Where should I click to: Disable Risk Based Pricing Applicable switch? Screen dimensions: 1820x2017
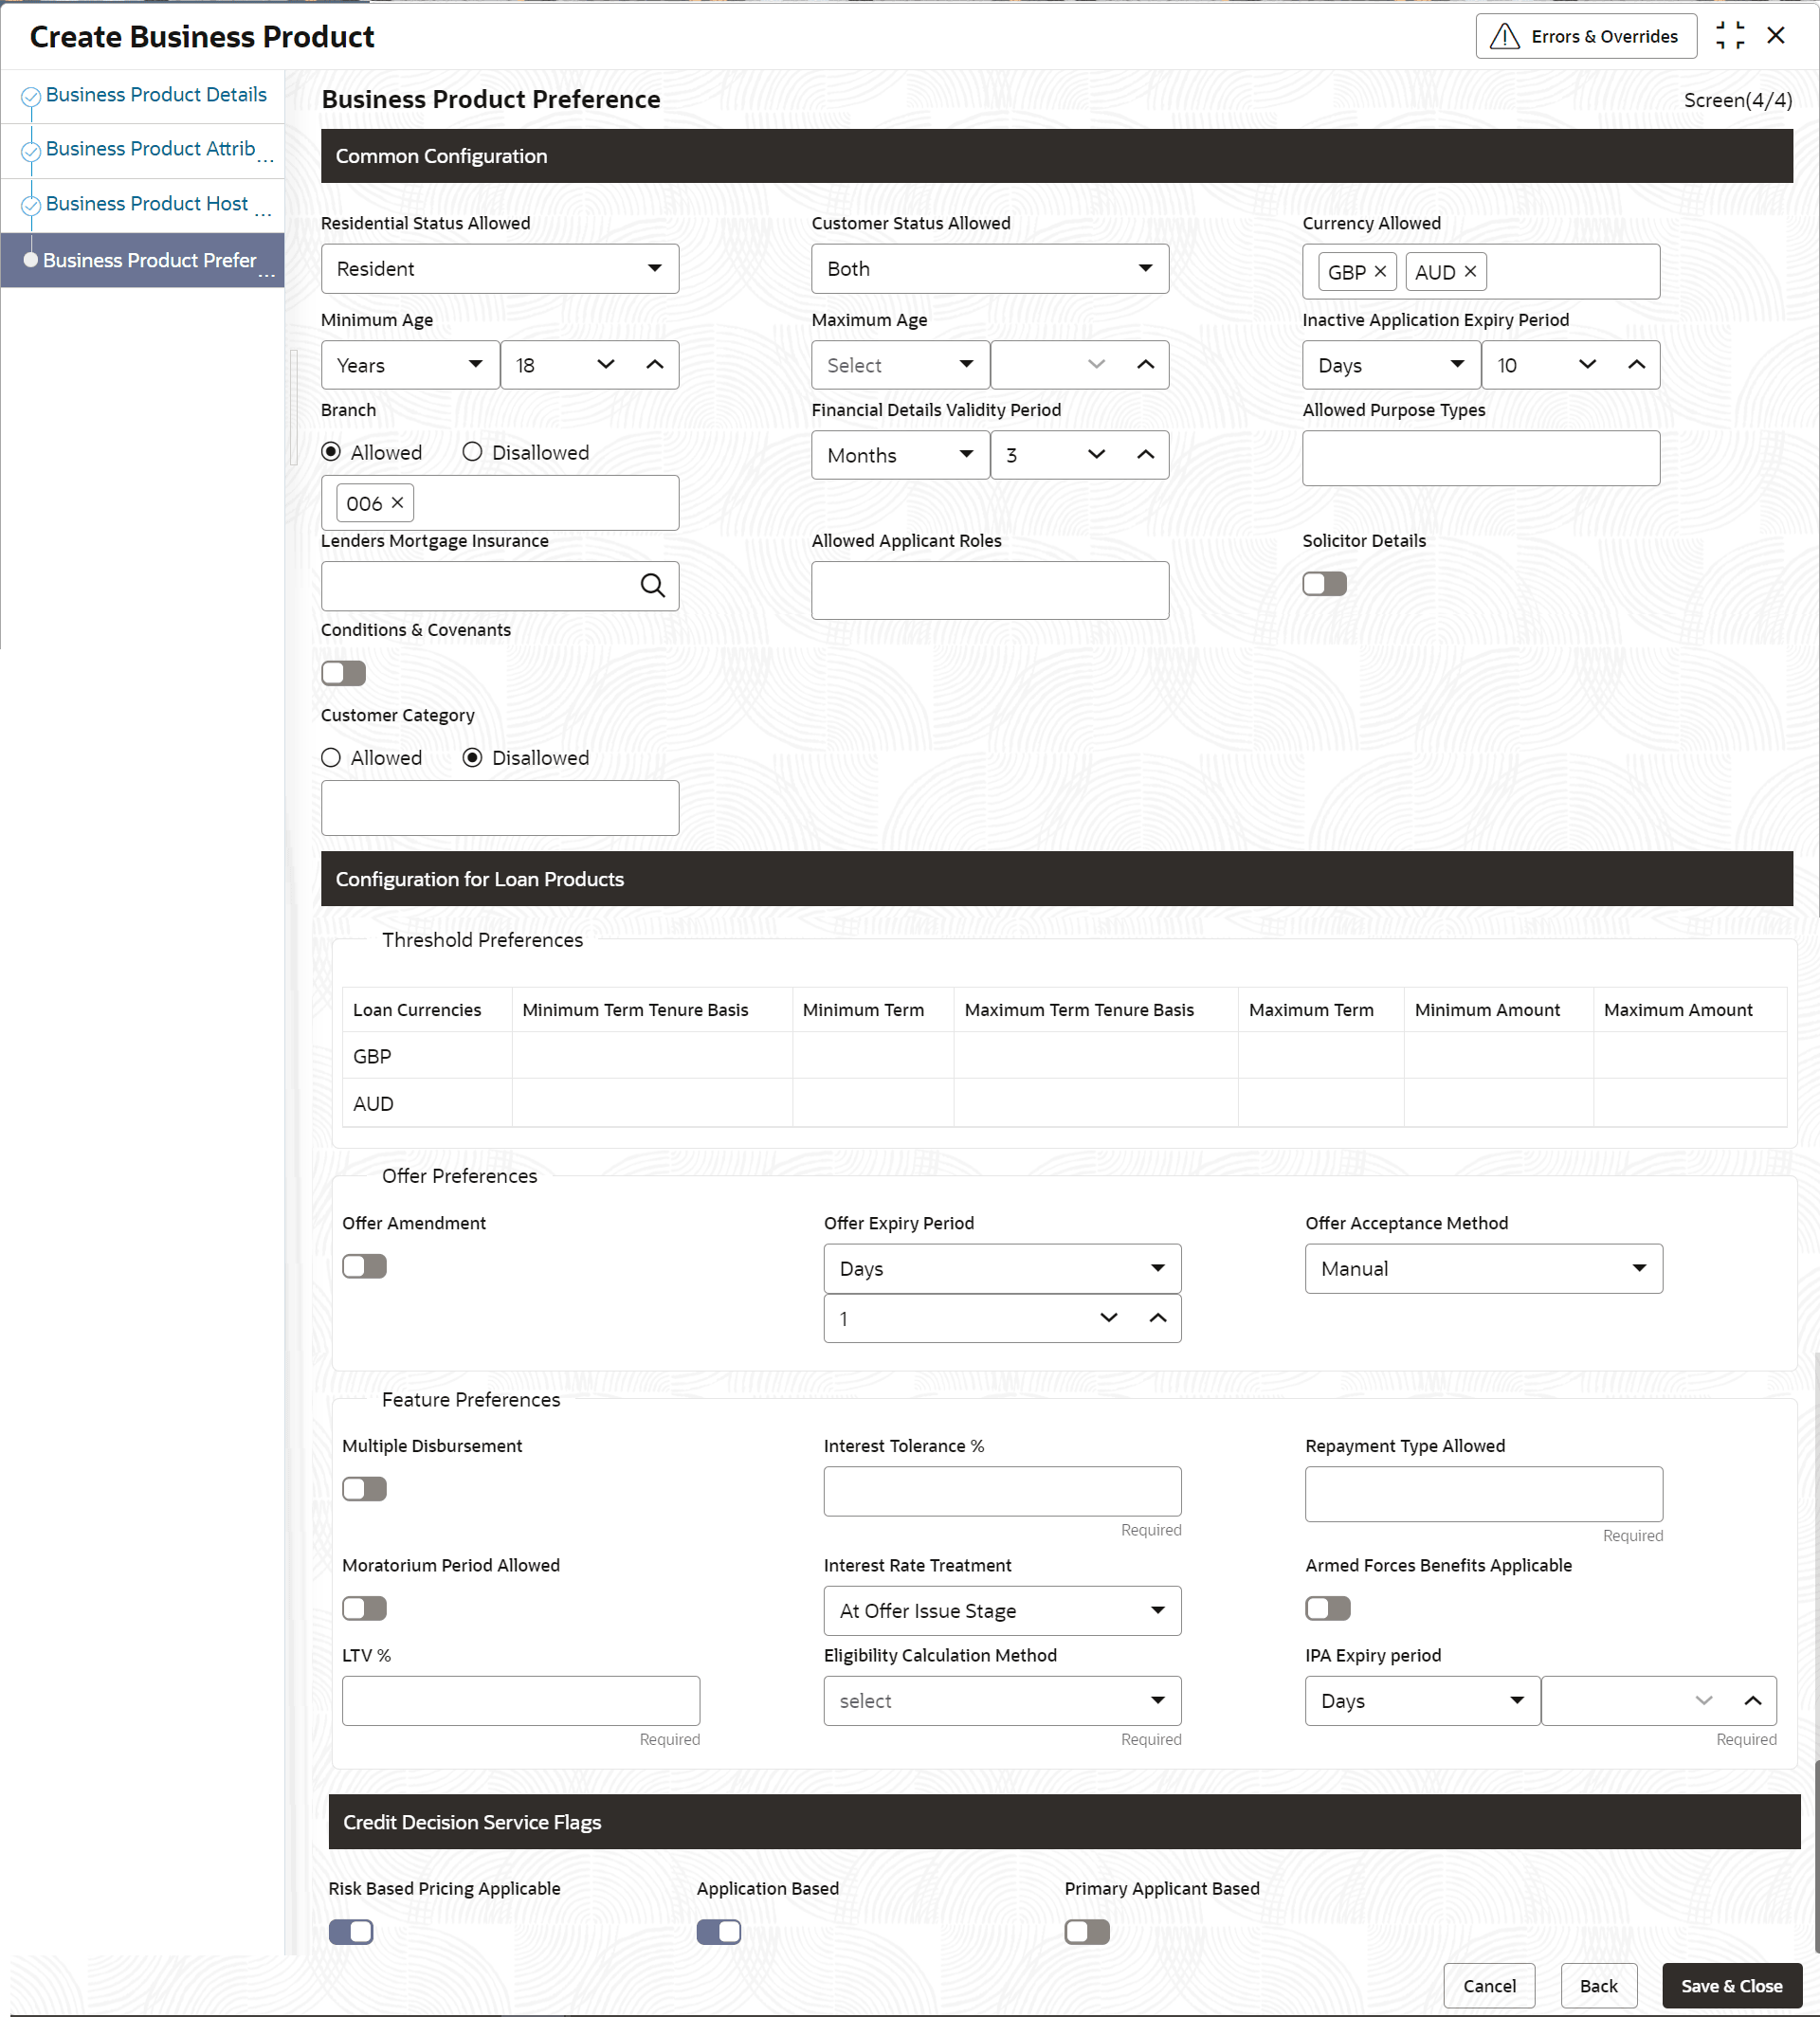coord(351,1933)
